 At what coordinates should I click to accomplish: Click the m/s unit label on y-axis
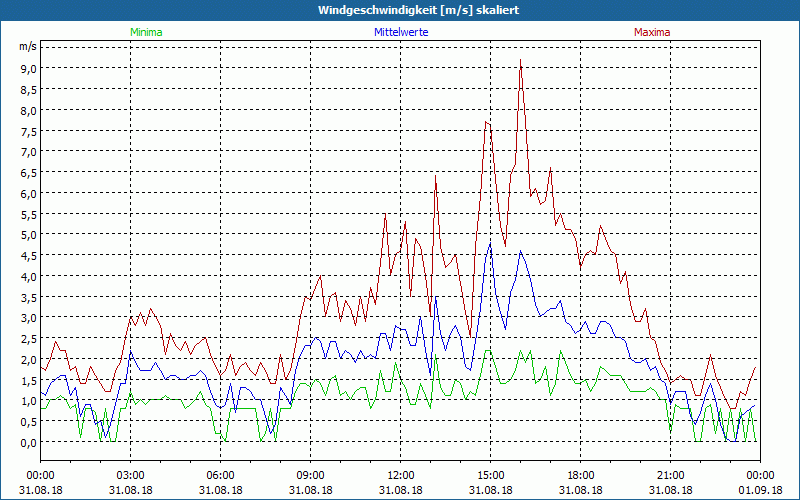coord(28,47)
